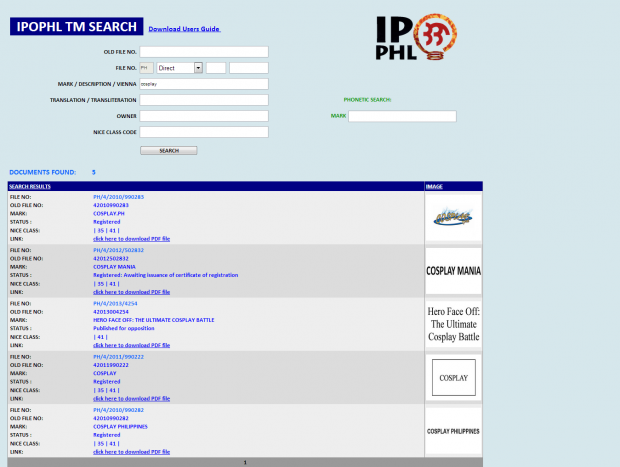This screenshot has width=620, height=467.
Task: Click the Old File No. input field
Action: click(204, 52)
